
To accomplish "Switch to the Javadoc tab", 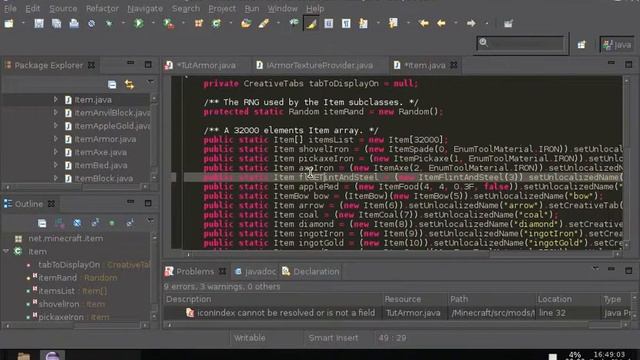I will (256, 271).
